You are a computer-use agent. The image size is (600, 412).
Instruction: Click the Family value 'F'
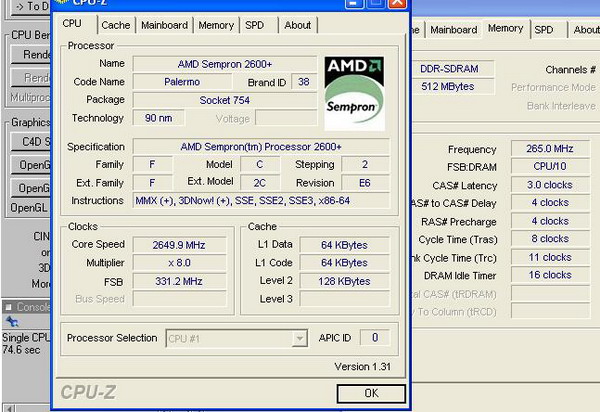point(152,164)
